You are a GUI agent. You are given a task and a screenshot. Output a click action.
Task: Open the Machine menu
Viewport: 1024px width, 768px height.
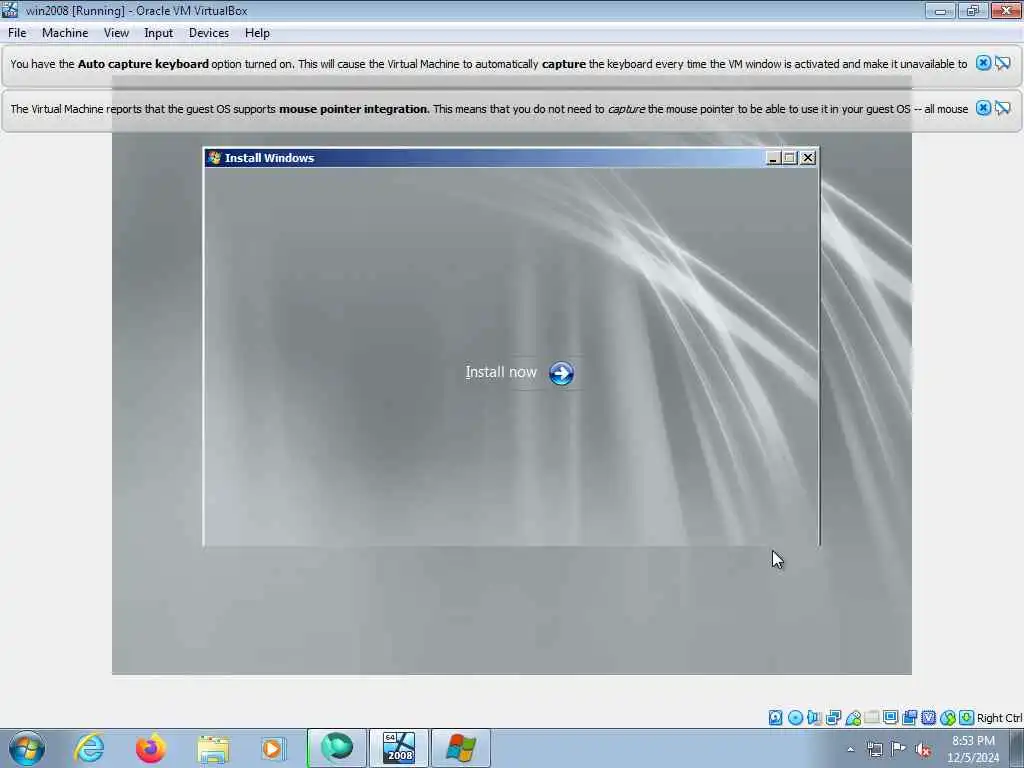click(x=65, y=33)
